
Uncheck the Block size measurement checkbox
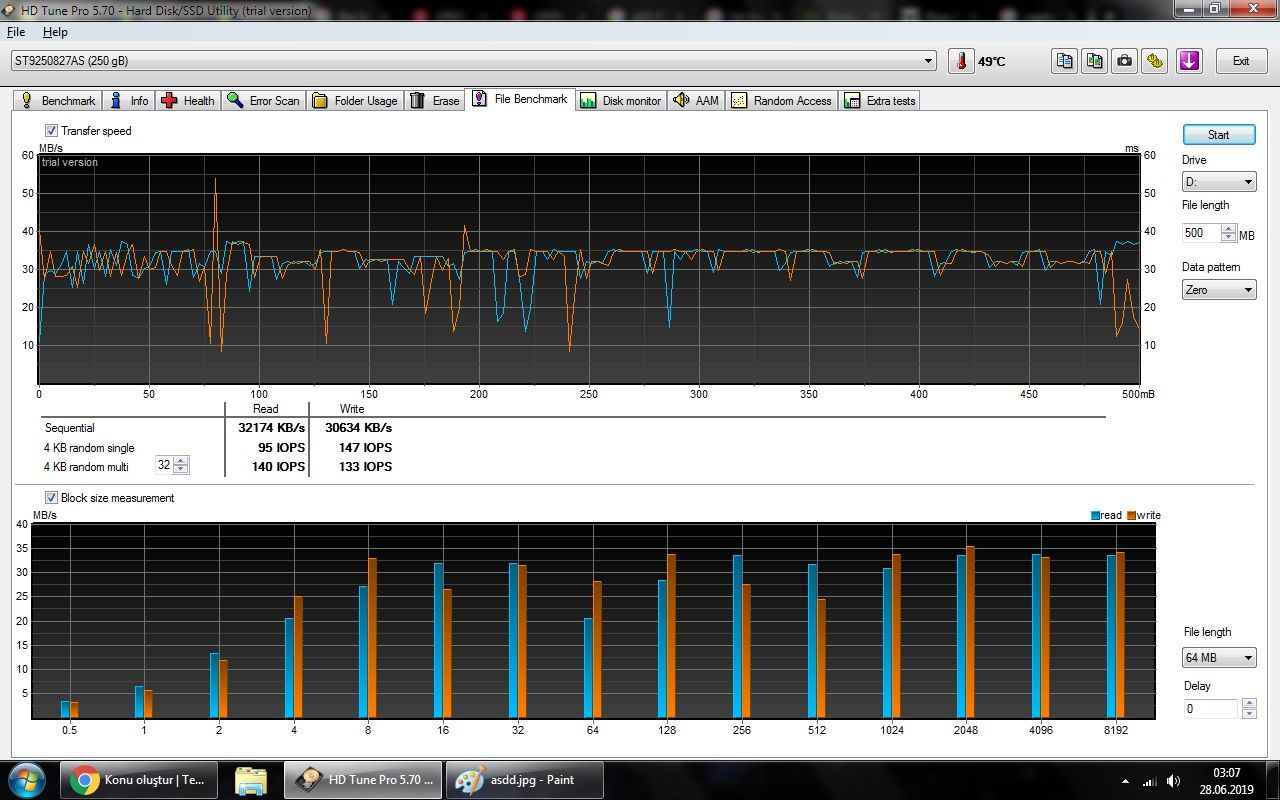(51, 498)
